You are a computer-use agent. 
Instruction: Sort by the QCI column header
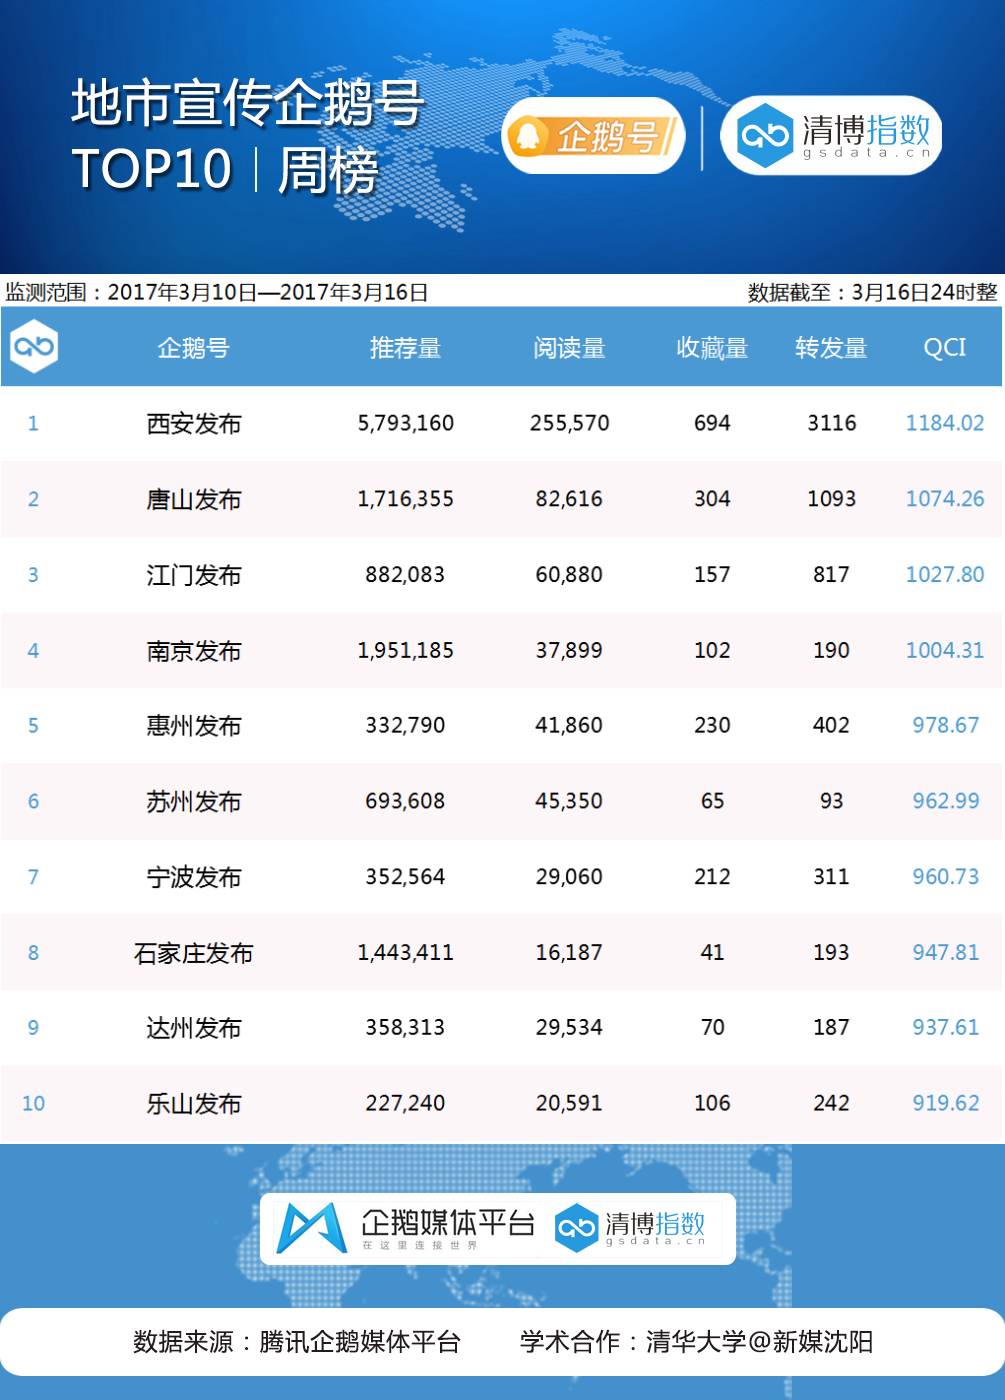pos(943,347)
